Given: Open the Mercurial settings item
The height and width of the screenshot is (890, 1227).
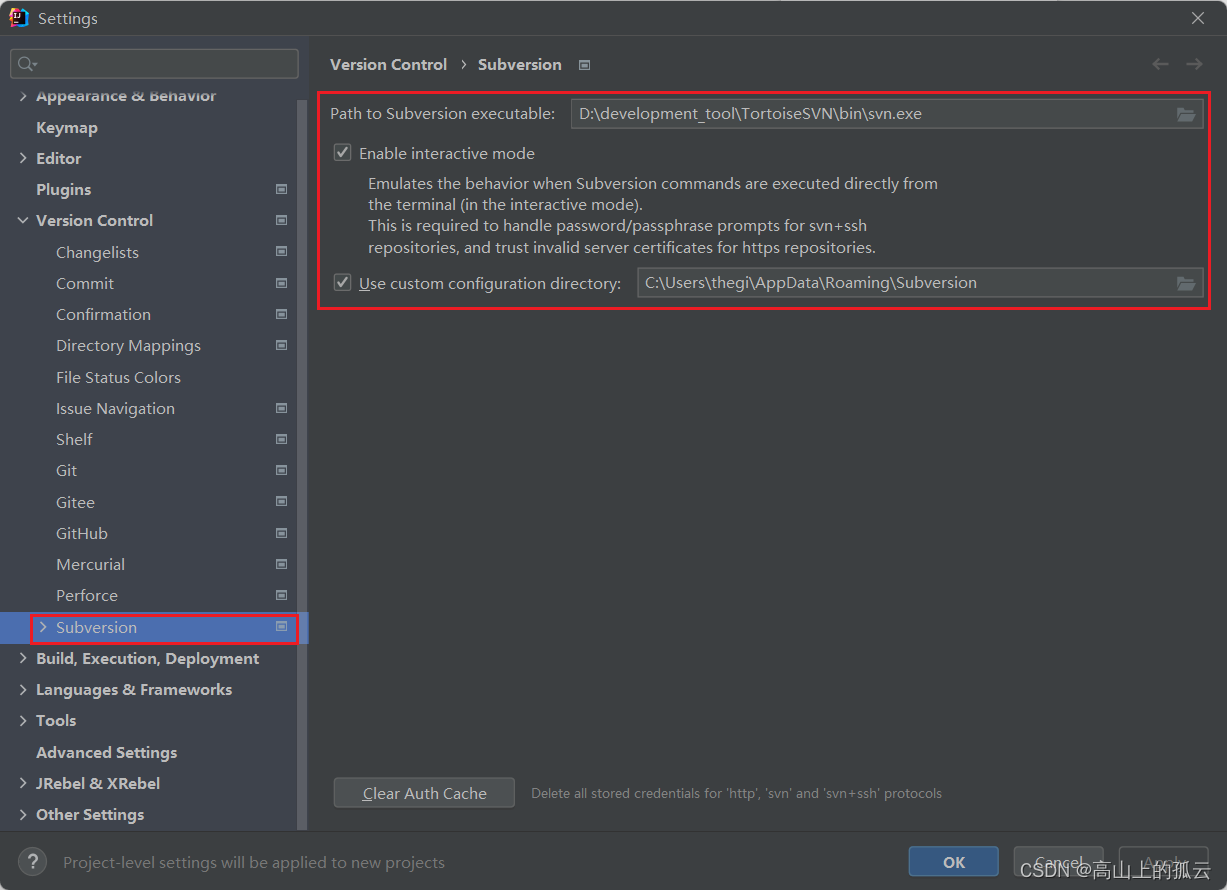Looking at the screenshot, I should pyautogui.click(x=90, y=564).
